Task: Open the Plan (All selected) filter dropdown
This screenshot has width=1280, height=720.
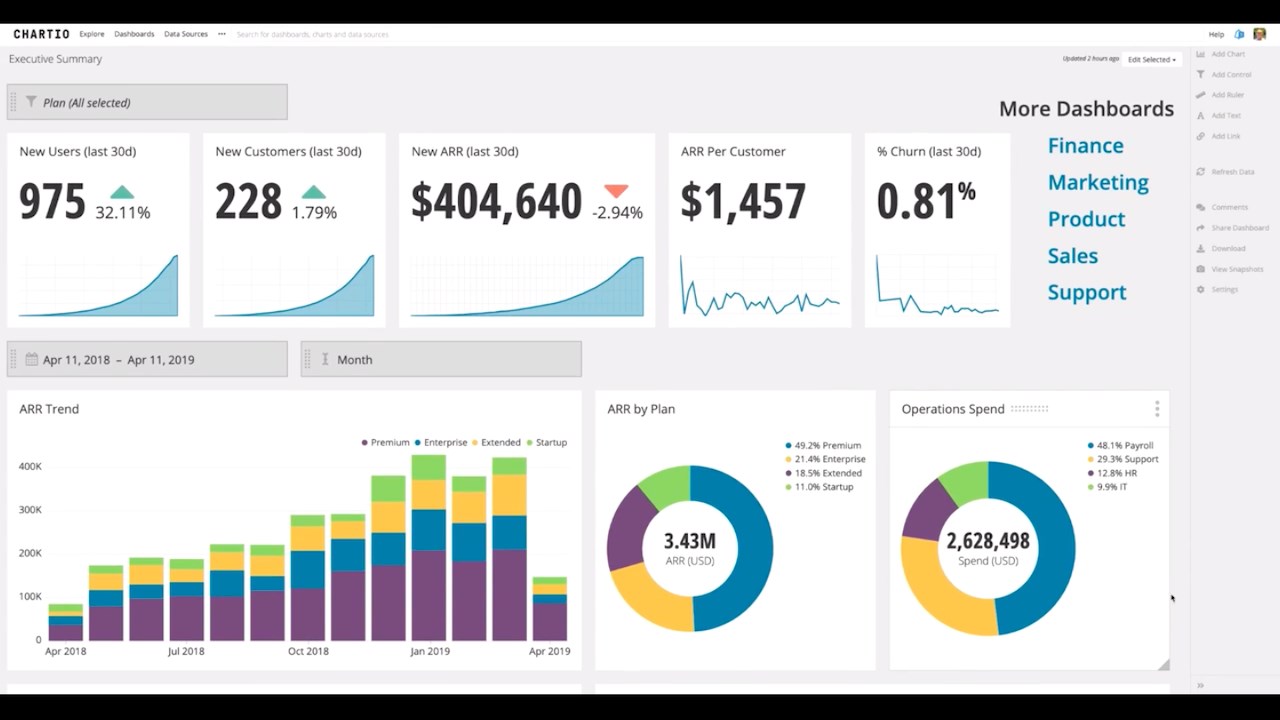Action: (x=147, y=102)
